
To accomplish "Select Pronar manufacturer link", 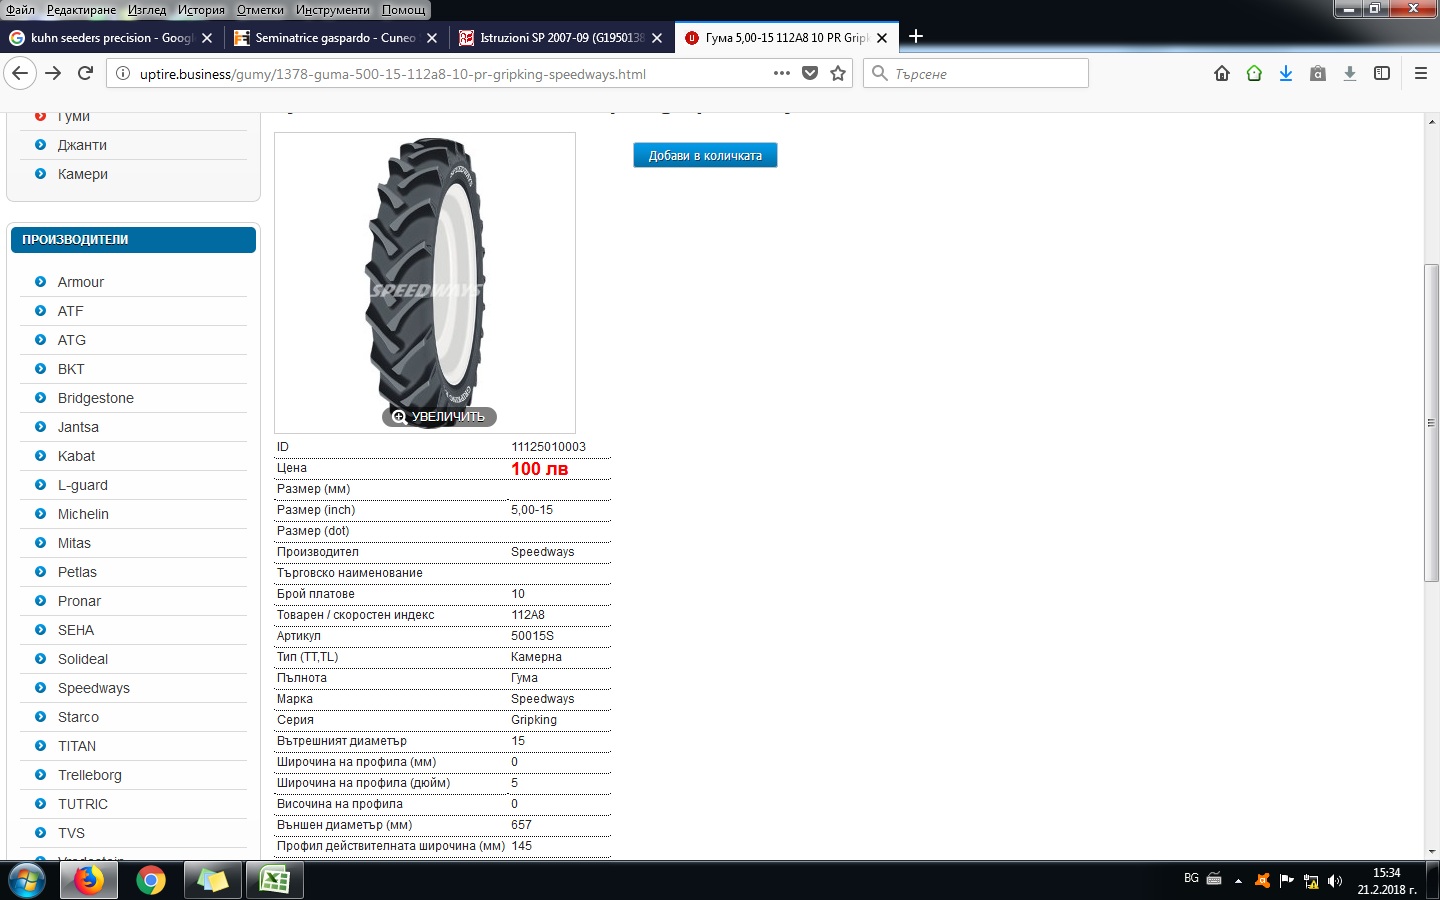I will tap(79, 601).
